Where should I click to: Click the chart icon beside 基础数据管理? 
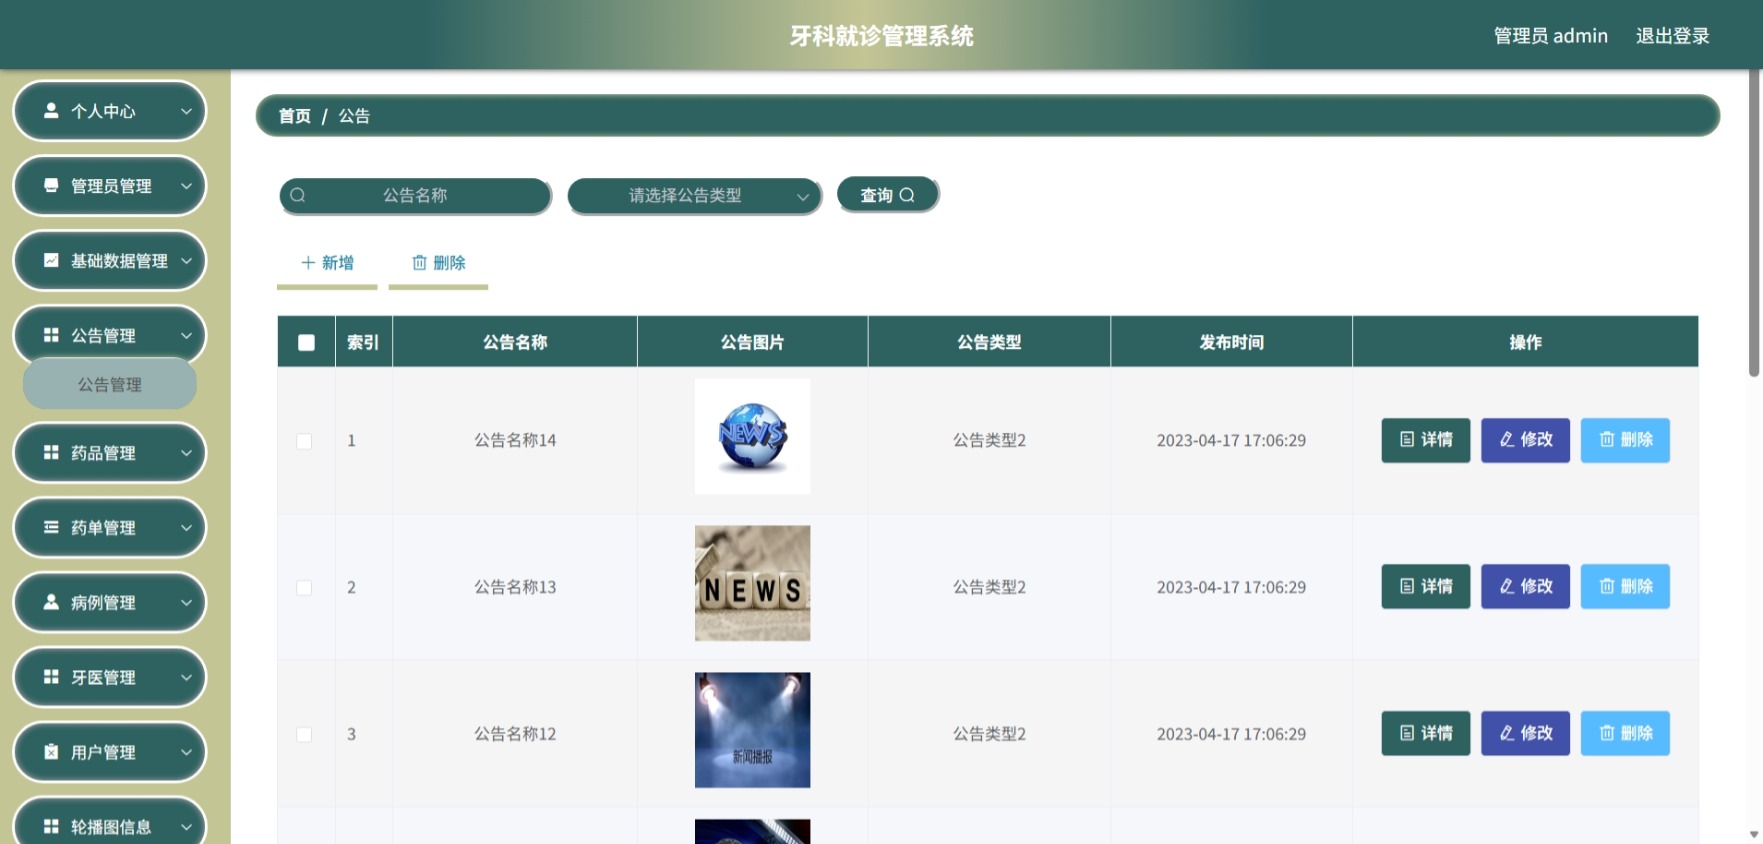pyautogui.click(x=51, y=260)
